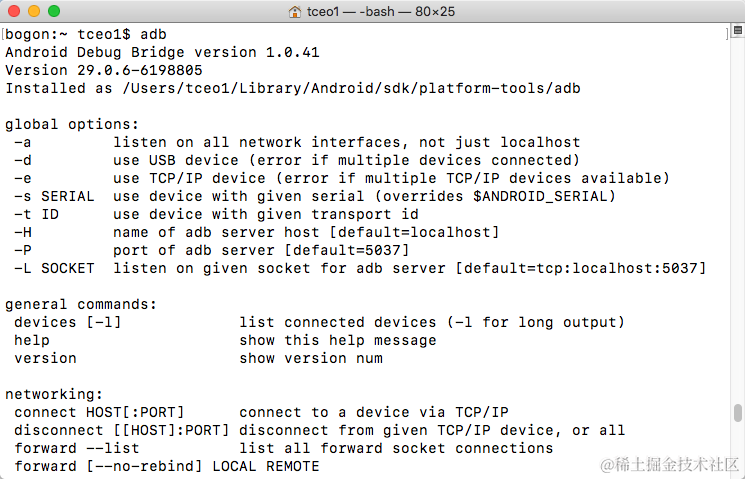
Task: Click the 'Version 29.0.6-6198805' text
Action: (x=104, y=70)
